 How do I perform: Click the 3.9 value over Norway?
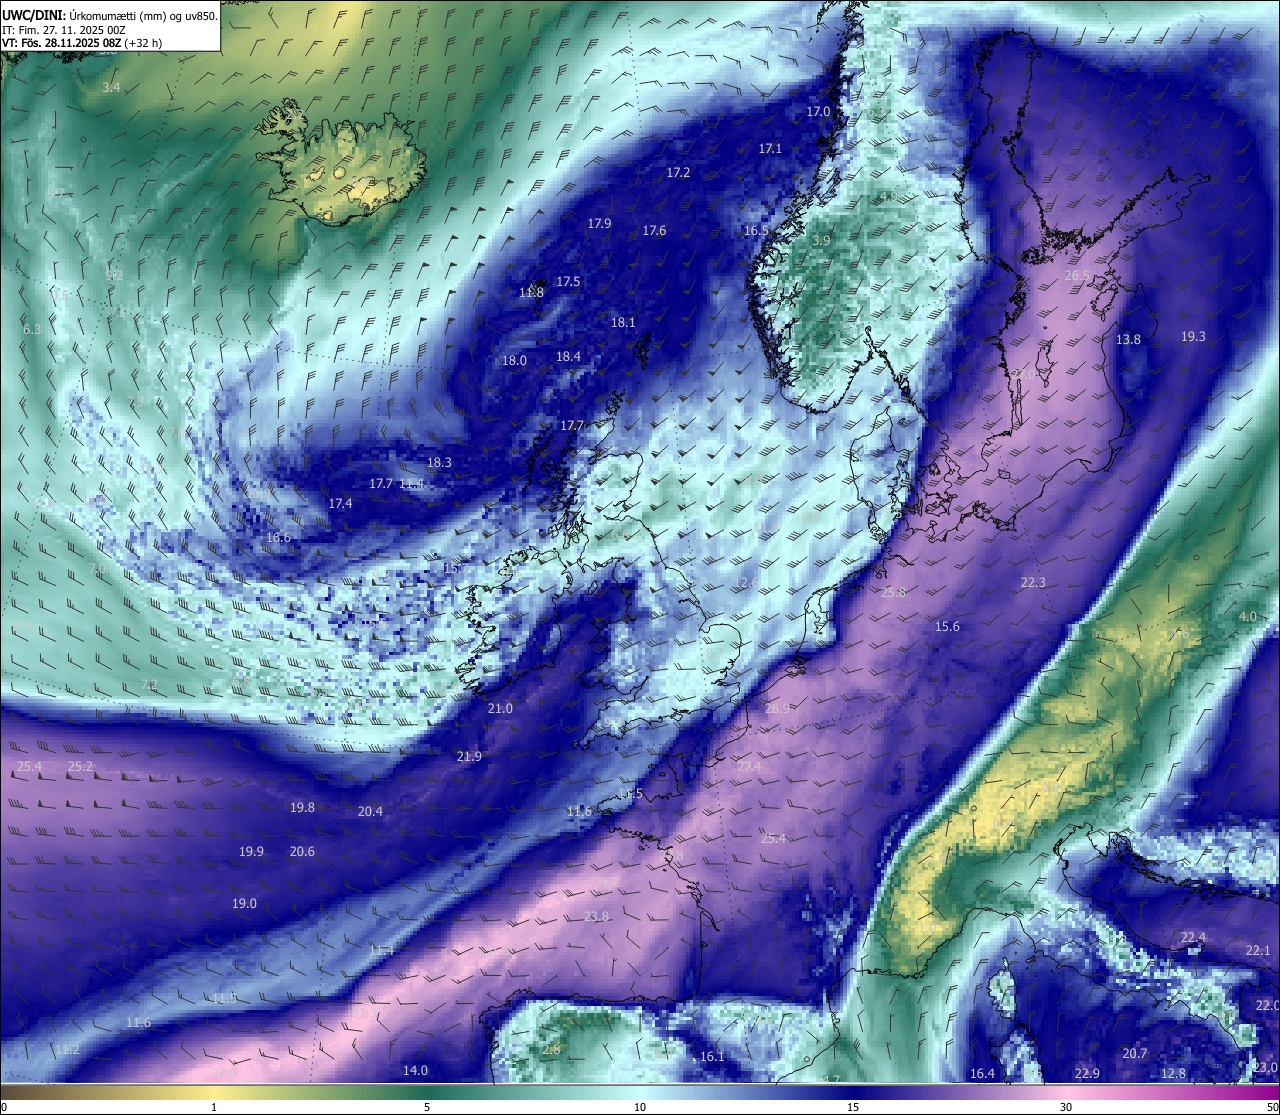821,242
